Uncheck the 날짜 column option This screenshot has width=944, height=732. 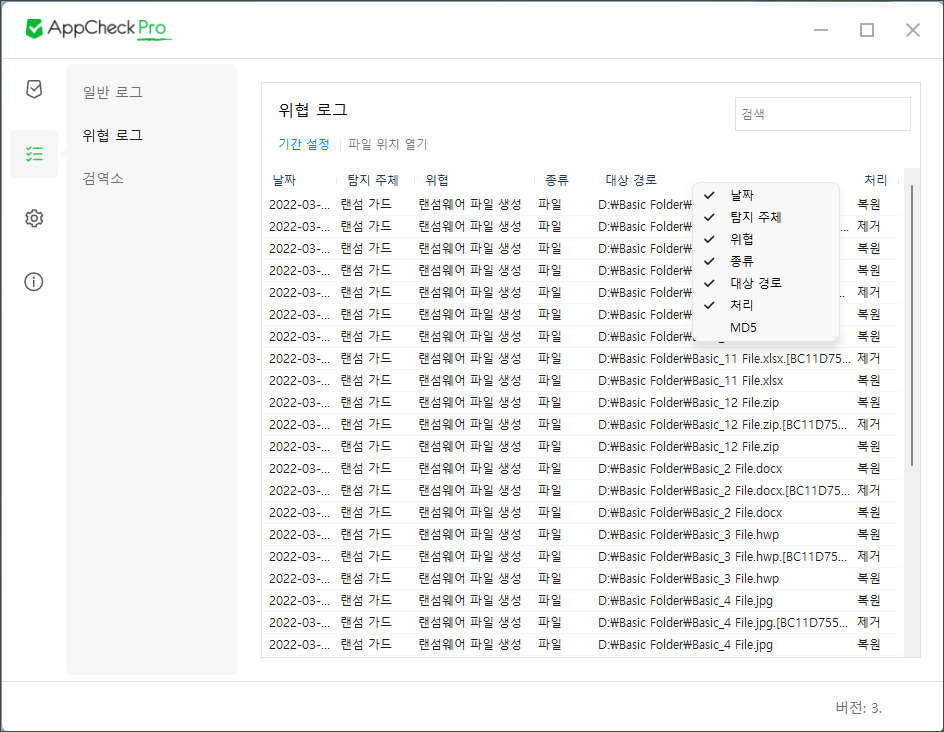point(742,195)
